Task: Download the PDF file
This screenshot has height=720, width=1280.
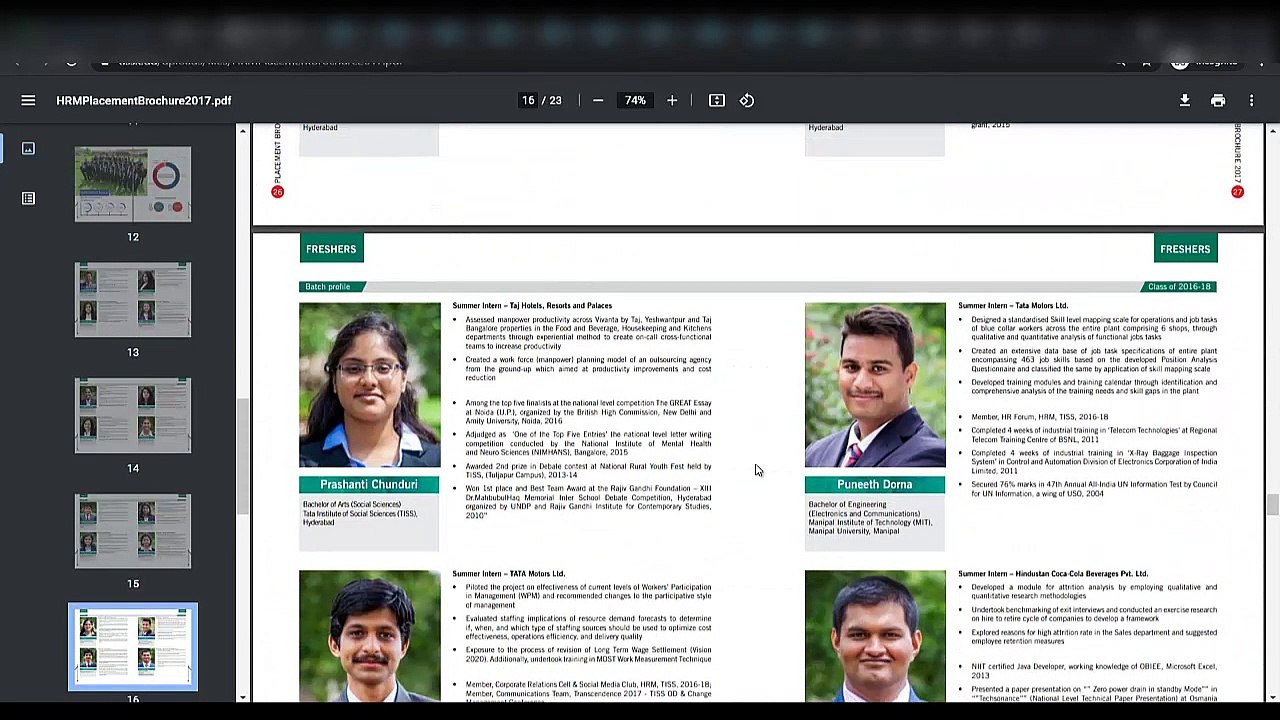Action: click(1185, 100)
